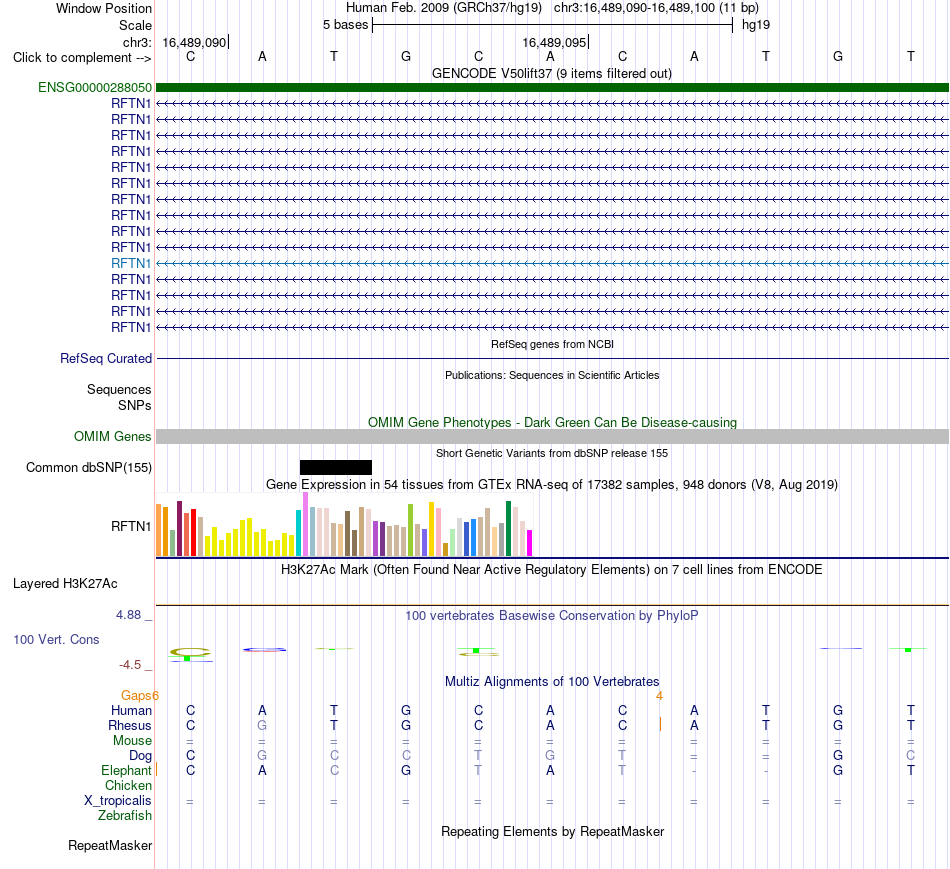Select the Common dbSNP(155) track label

(x=88, y=467)
